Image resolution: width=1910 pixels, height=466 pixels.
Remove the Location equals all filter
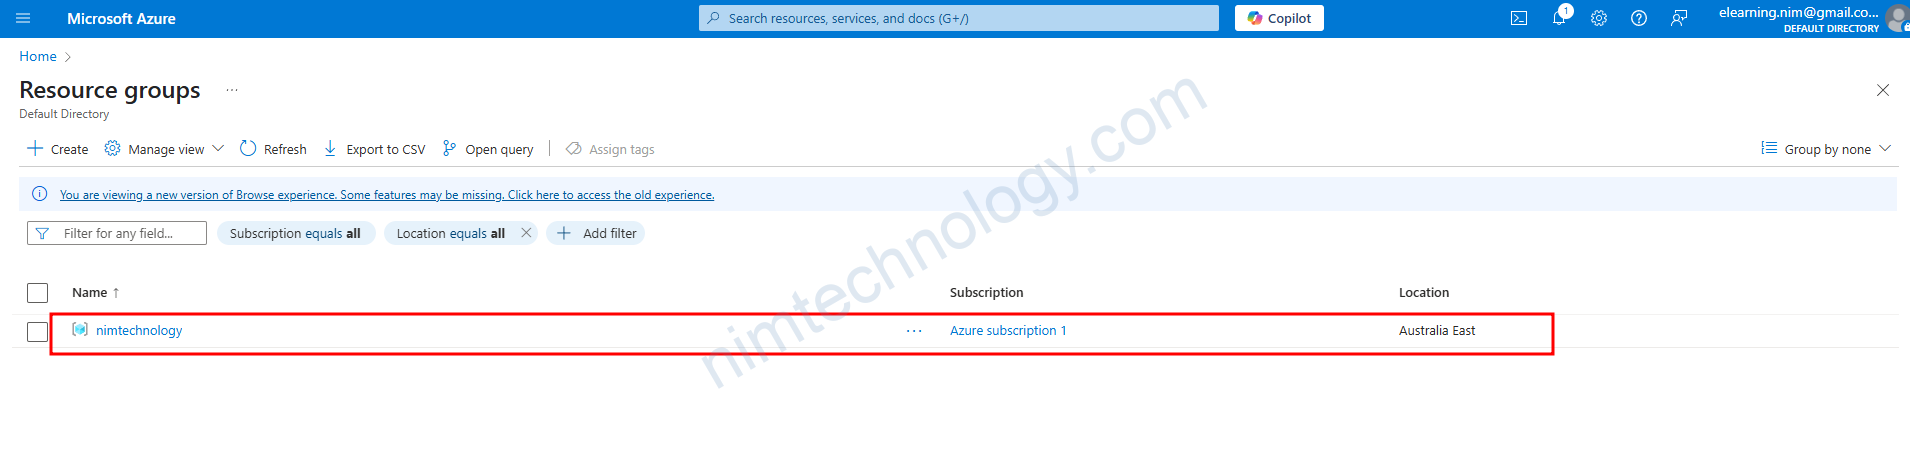[x=526, y=233]
